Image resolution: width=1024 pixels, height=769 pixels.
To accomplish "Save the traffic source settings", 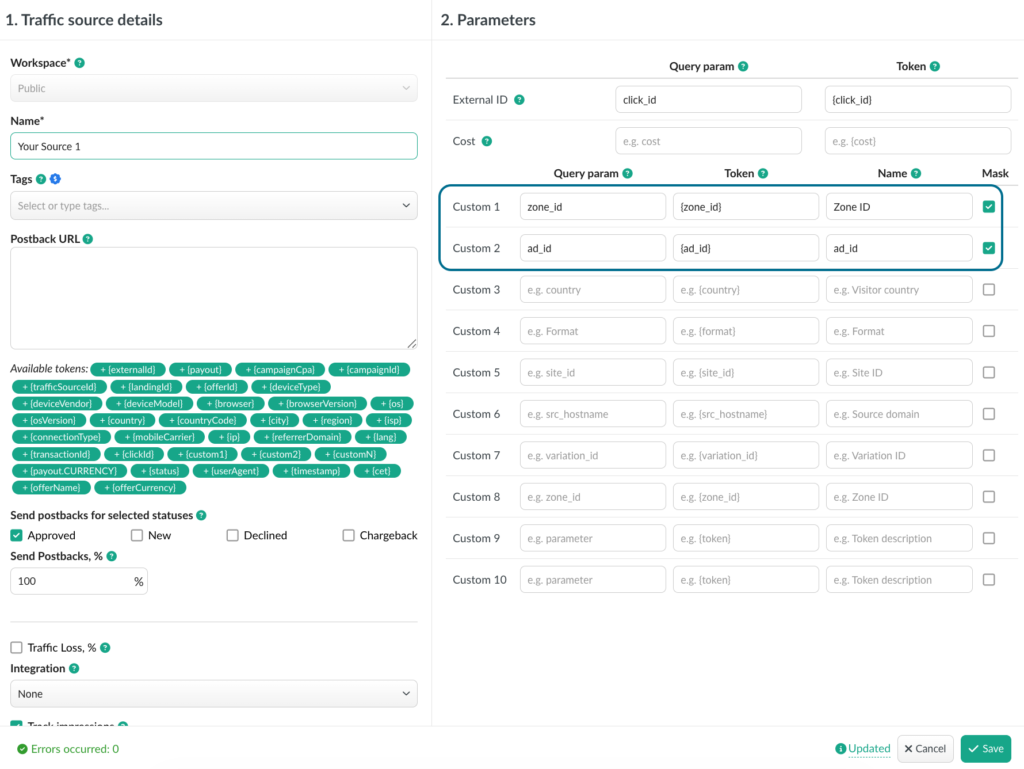I will [985, 748].
